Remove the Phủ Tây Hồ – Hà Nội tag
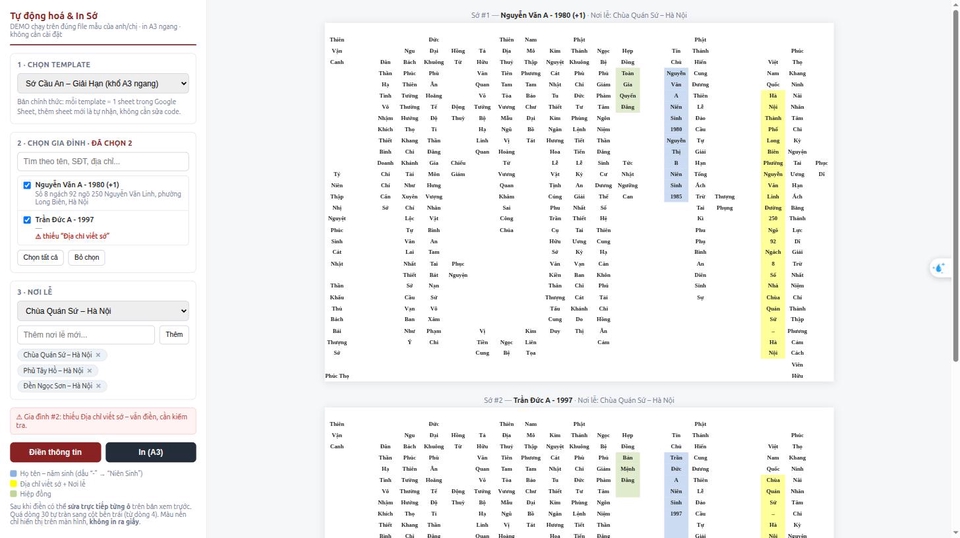Screen dimensions: 960x538 point(89,371)
